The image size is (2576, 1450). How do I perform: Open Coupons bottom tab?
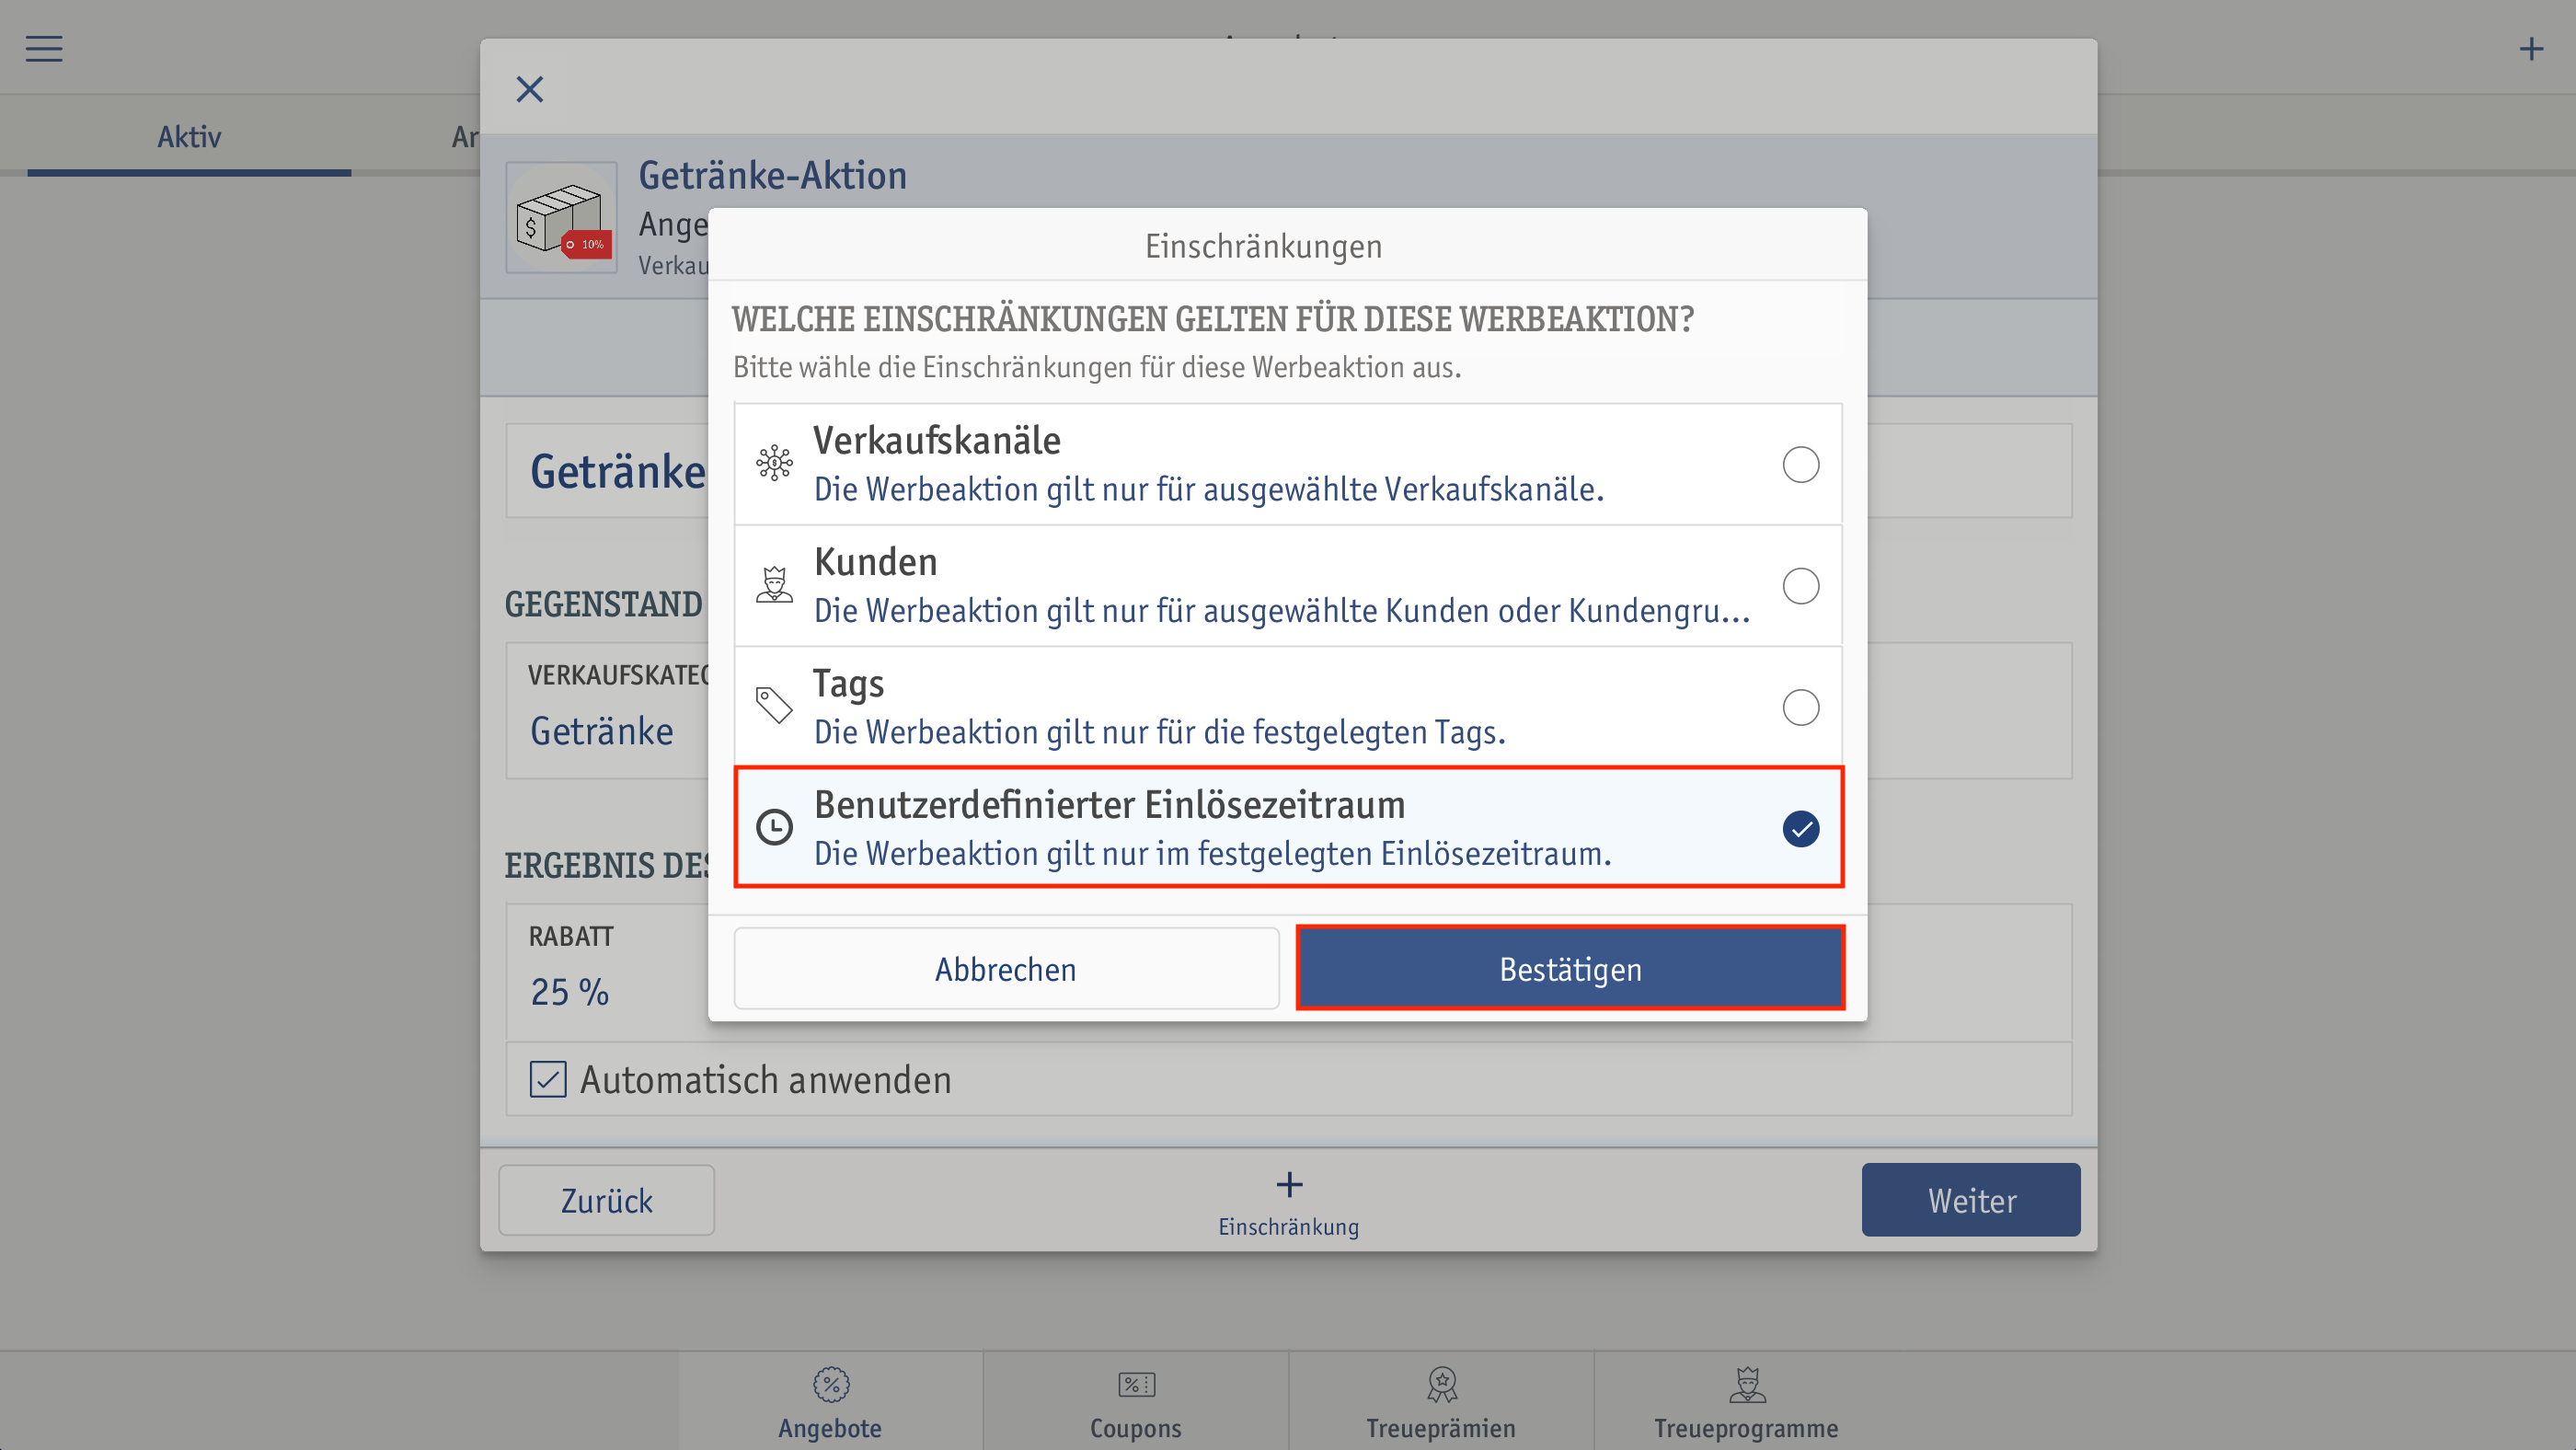point(1136,1402)
